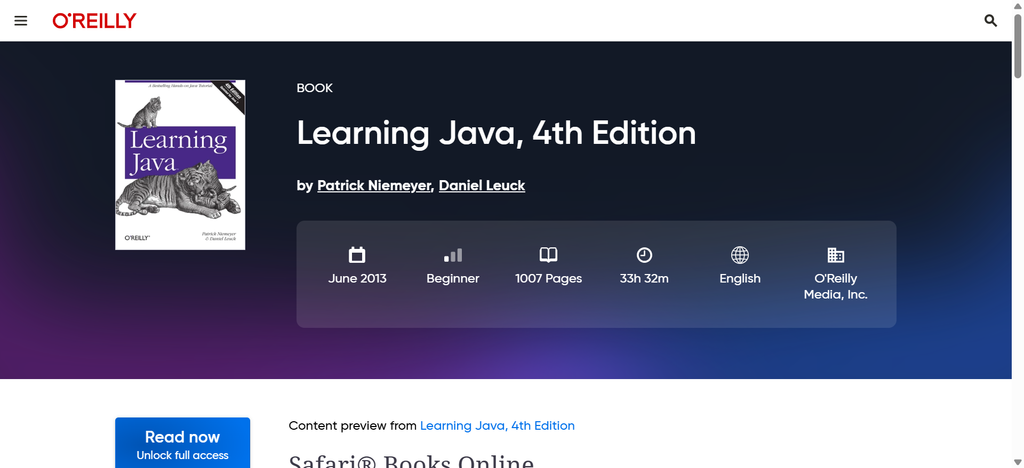Click the globe language icon
The image size is (1024, 468).
[740, 255]
